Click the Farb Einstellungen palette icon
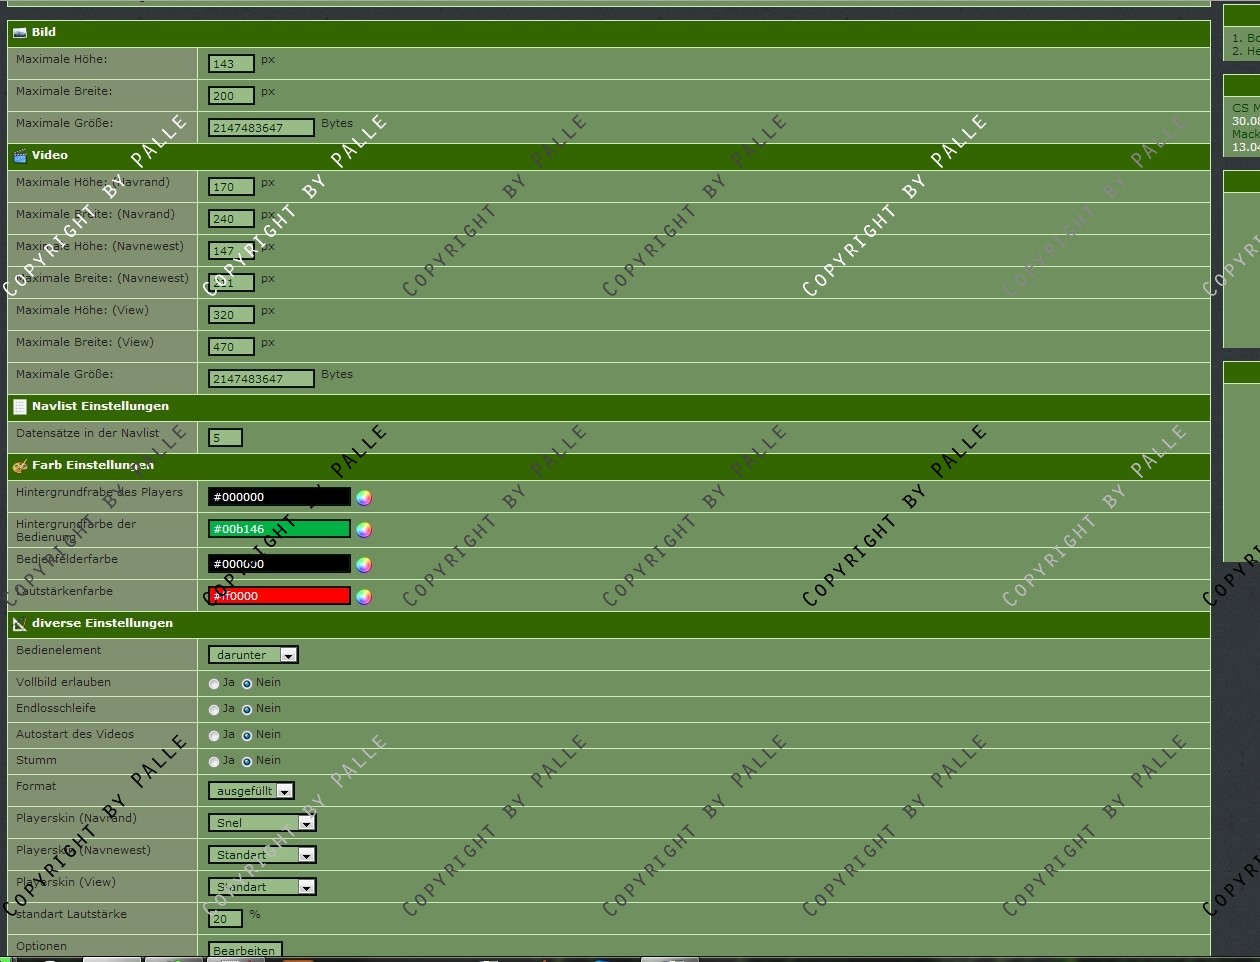The width and height of the screenshot is (1260, 962). coord(20,466)
